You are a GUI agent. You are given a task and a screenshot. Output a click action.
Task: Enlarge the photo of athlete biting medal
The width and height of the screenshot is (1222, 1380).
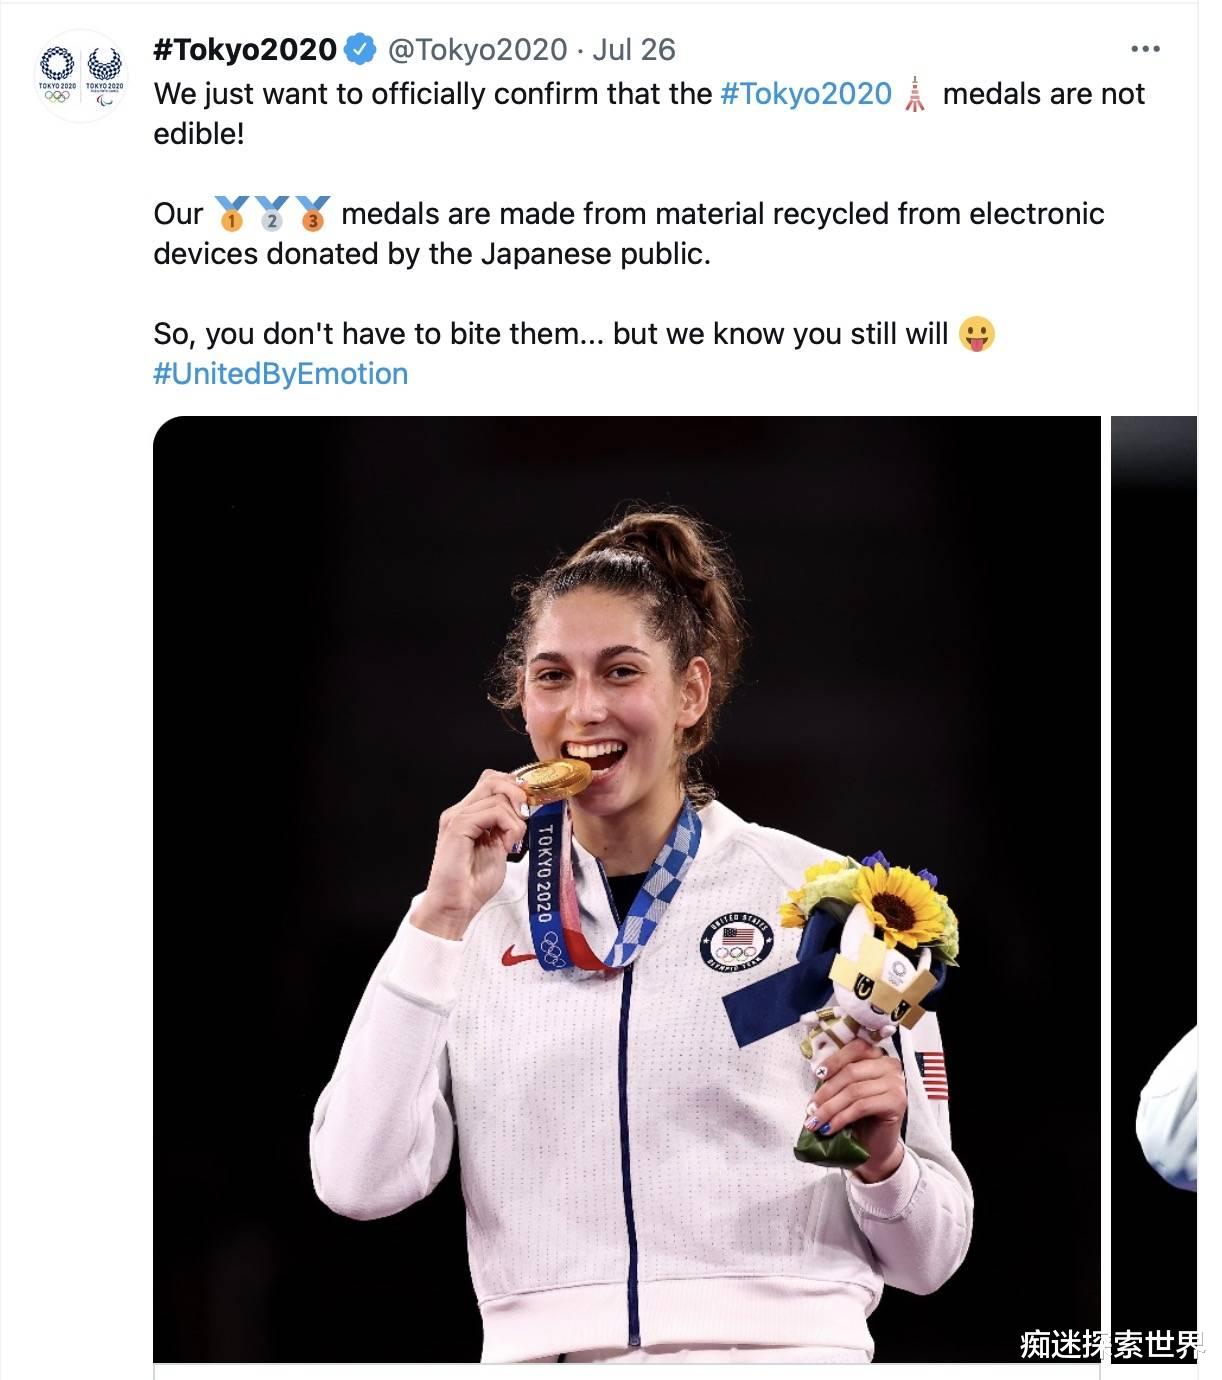pos(626,888)
